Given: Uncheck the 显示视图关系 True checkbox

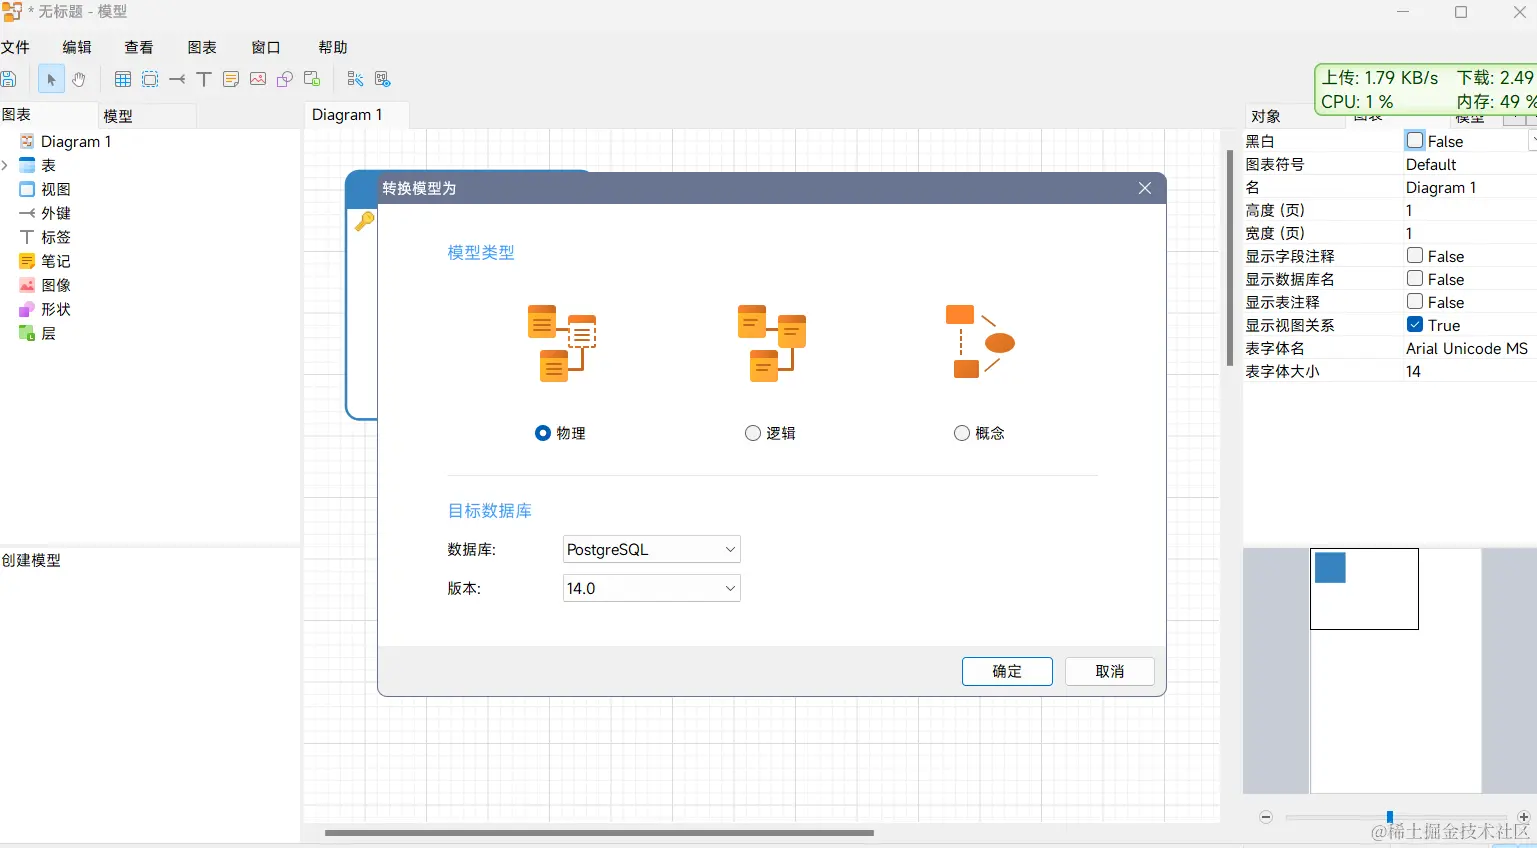Looking at the screenshot, I should tap(1415, 325).
